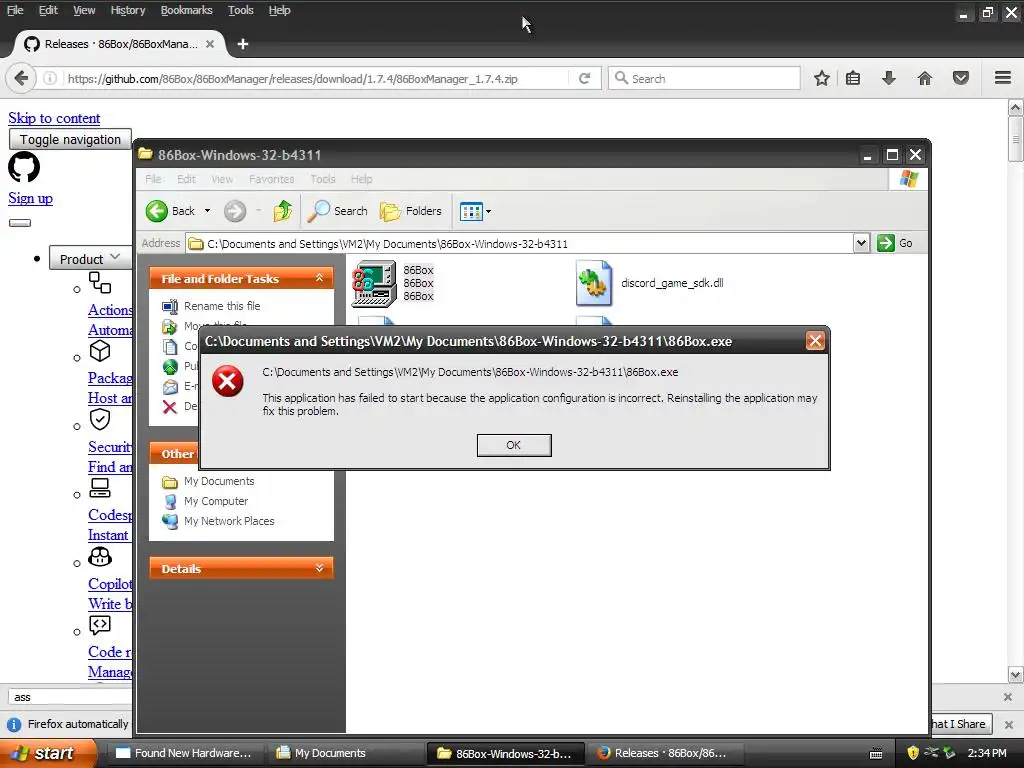Bookmark this page with star icon
1024x768 pixels.
tap(822, 78)
